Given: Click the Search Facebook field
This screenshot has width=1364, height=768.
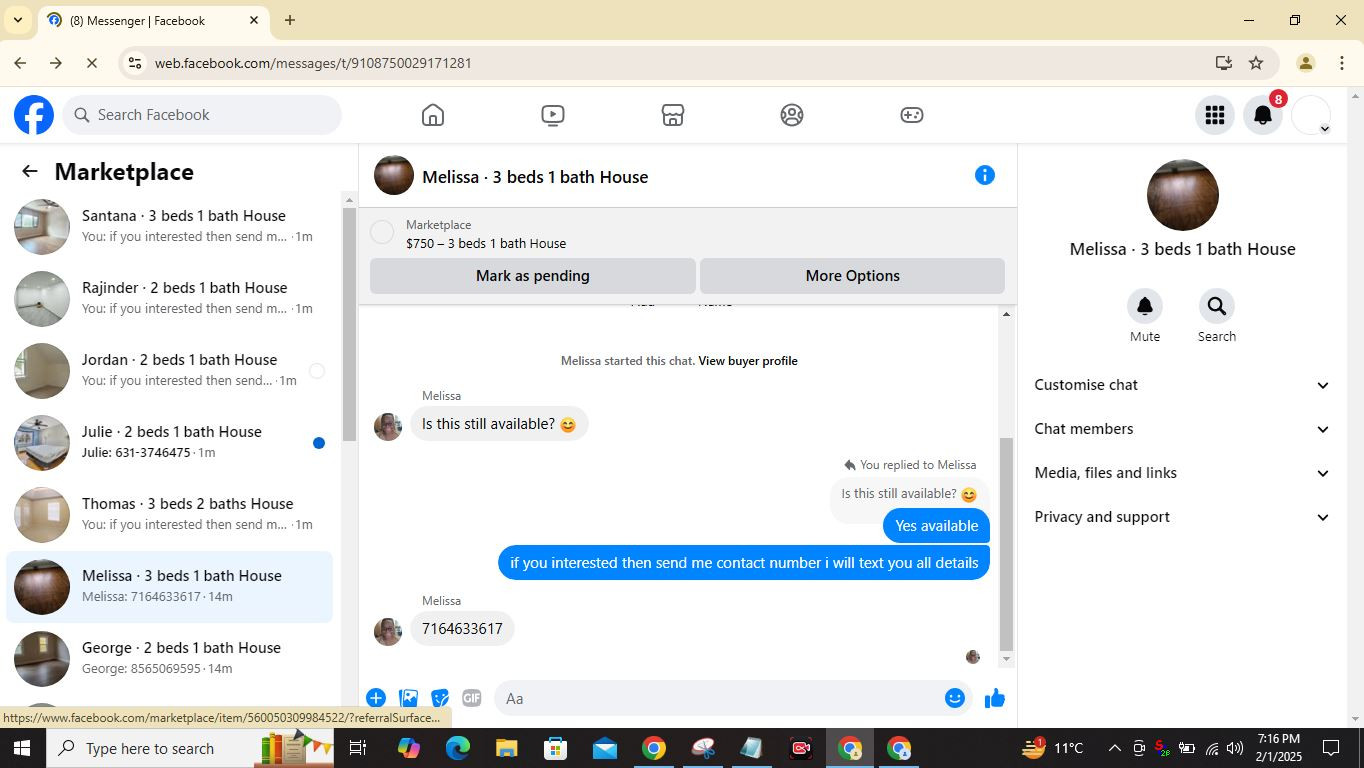Looking at the screenshot, I should coord(202,115).
